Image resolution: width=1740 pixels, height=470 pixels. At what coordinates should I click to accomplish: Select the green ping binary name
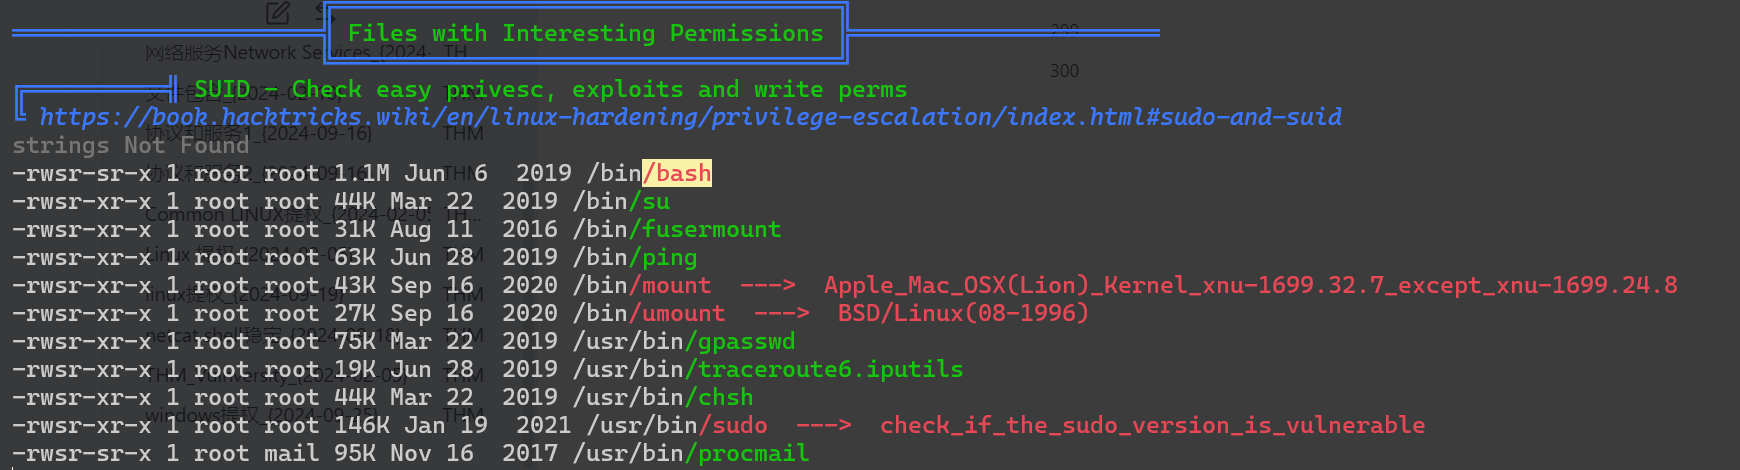663,257
